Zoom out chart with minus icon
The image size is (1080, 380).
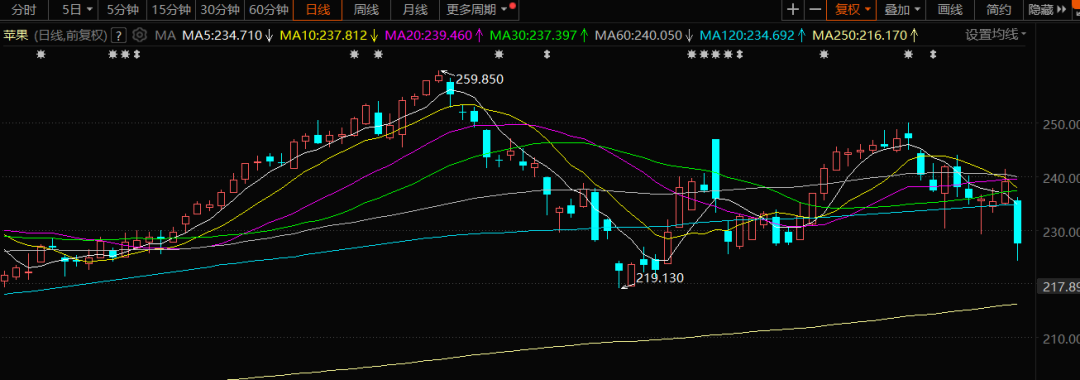815,10
